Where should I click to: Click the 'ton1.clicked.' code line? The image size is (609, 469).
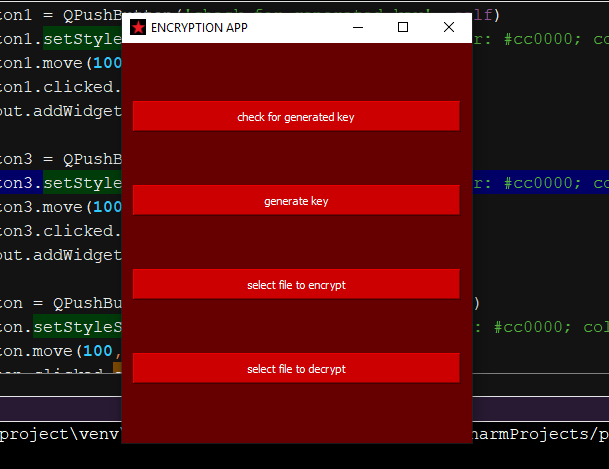click(x=60, y=87)
